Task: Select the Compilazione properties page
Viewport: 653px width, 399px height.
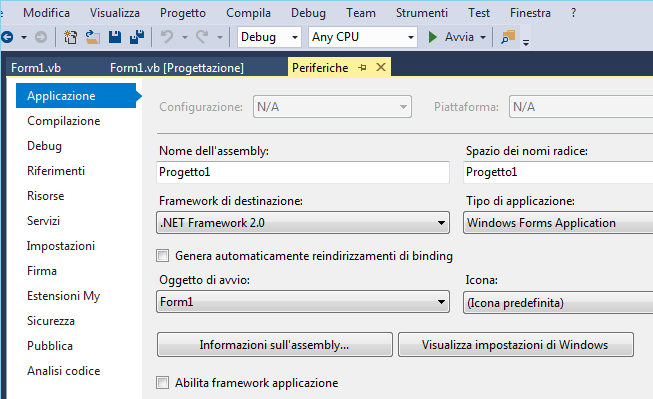Action: point(63,121)
